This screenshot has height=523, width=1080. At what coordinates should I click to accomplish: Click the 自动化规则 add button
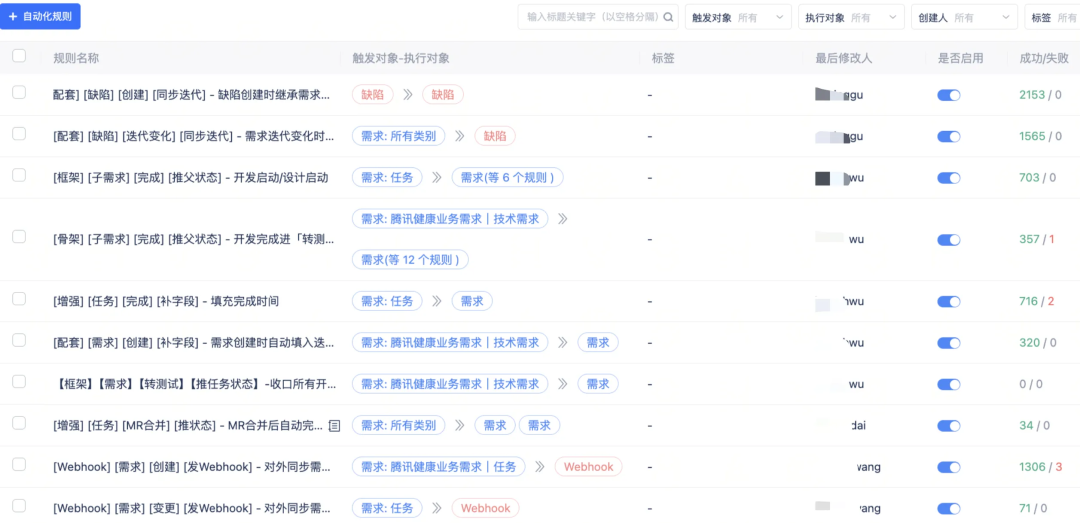pos(40,16)
